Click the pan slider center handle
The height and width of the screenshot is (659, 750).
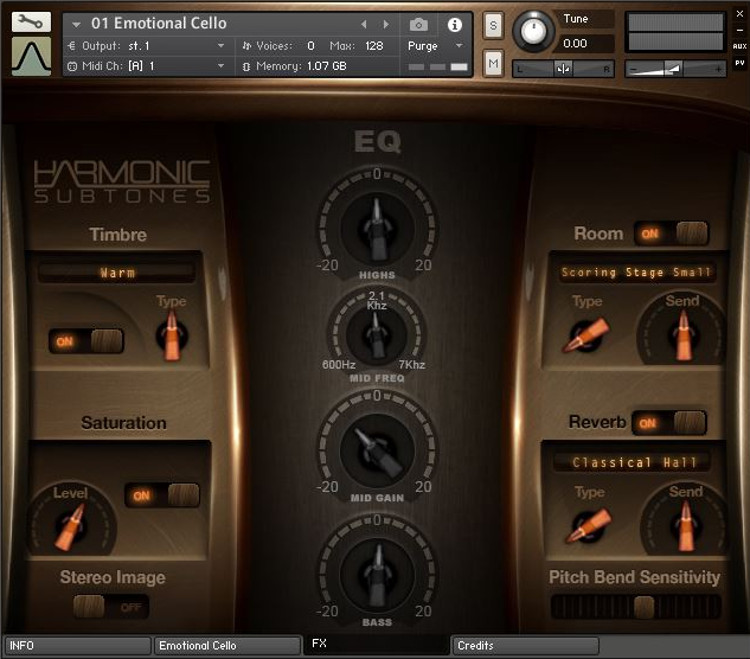pyautogui.click(x=563, y=69)
